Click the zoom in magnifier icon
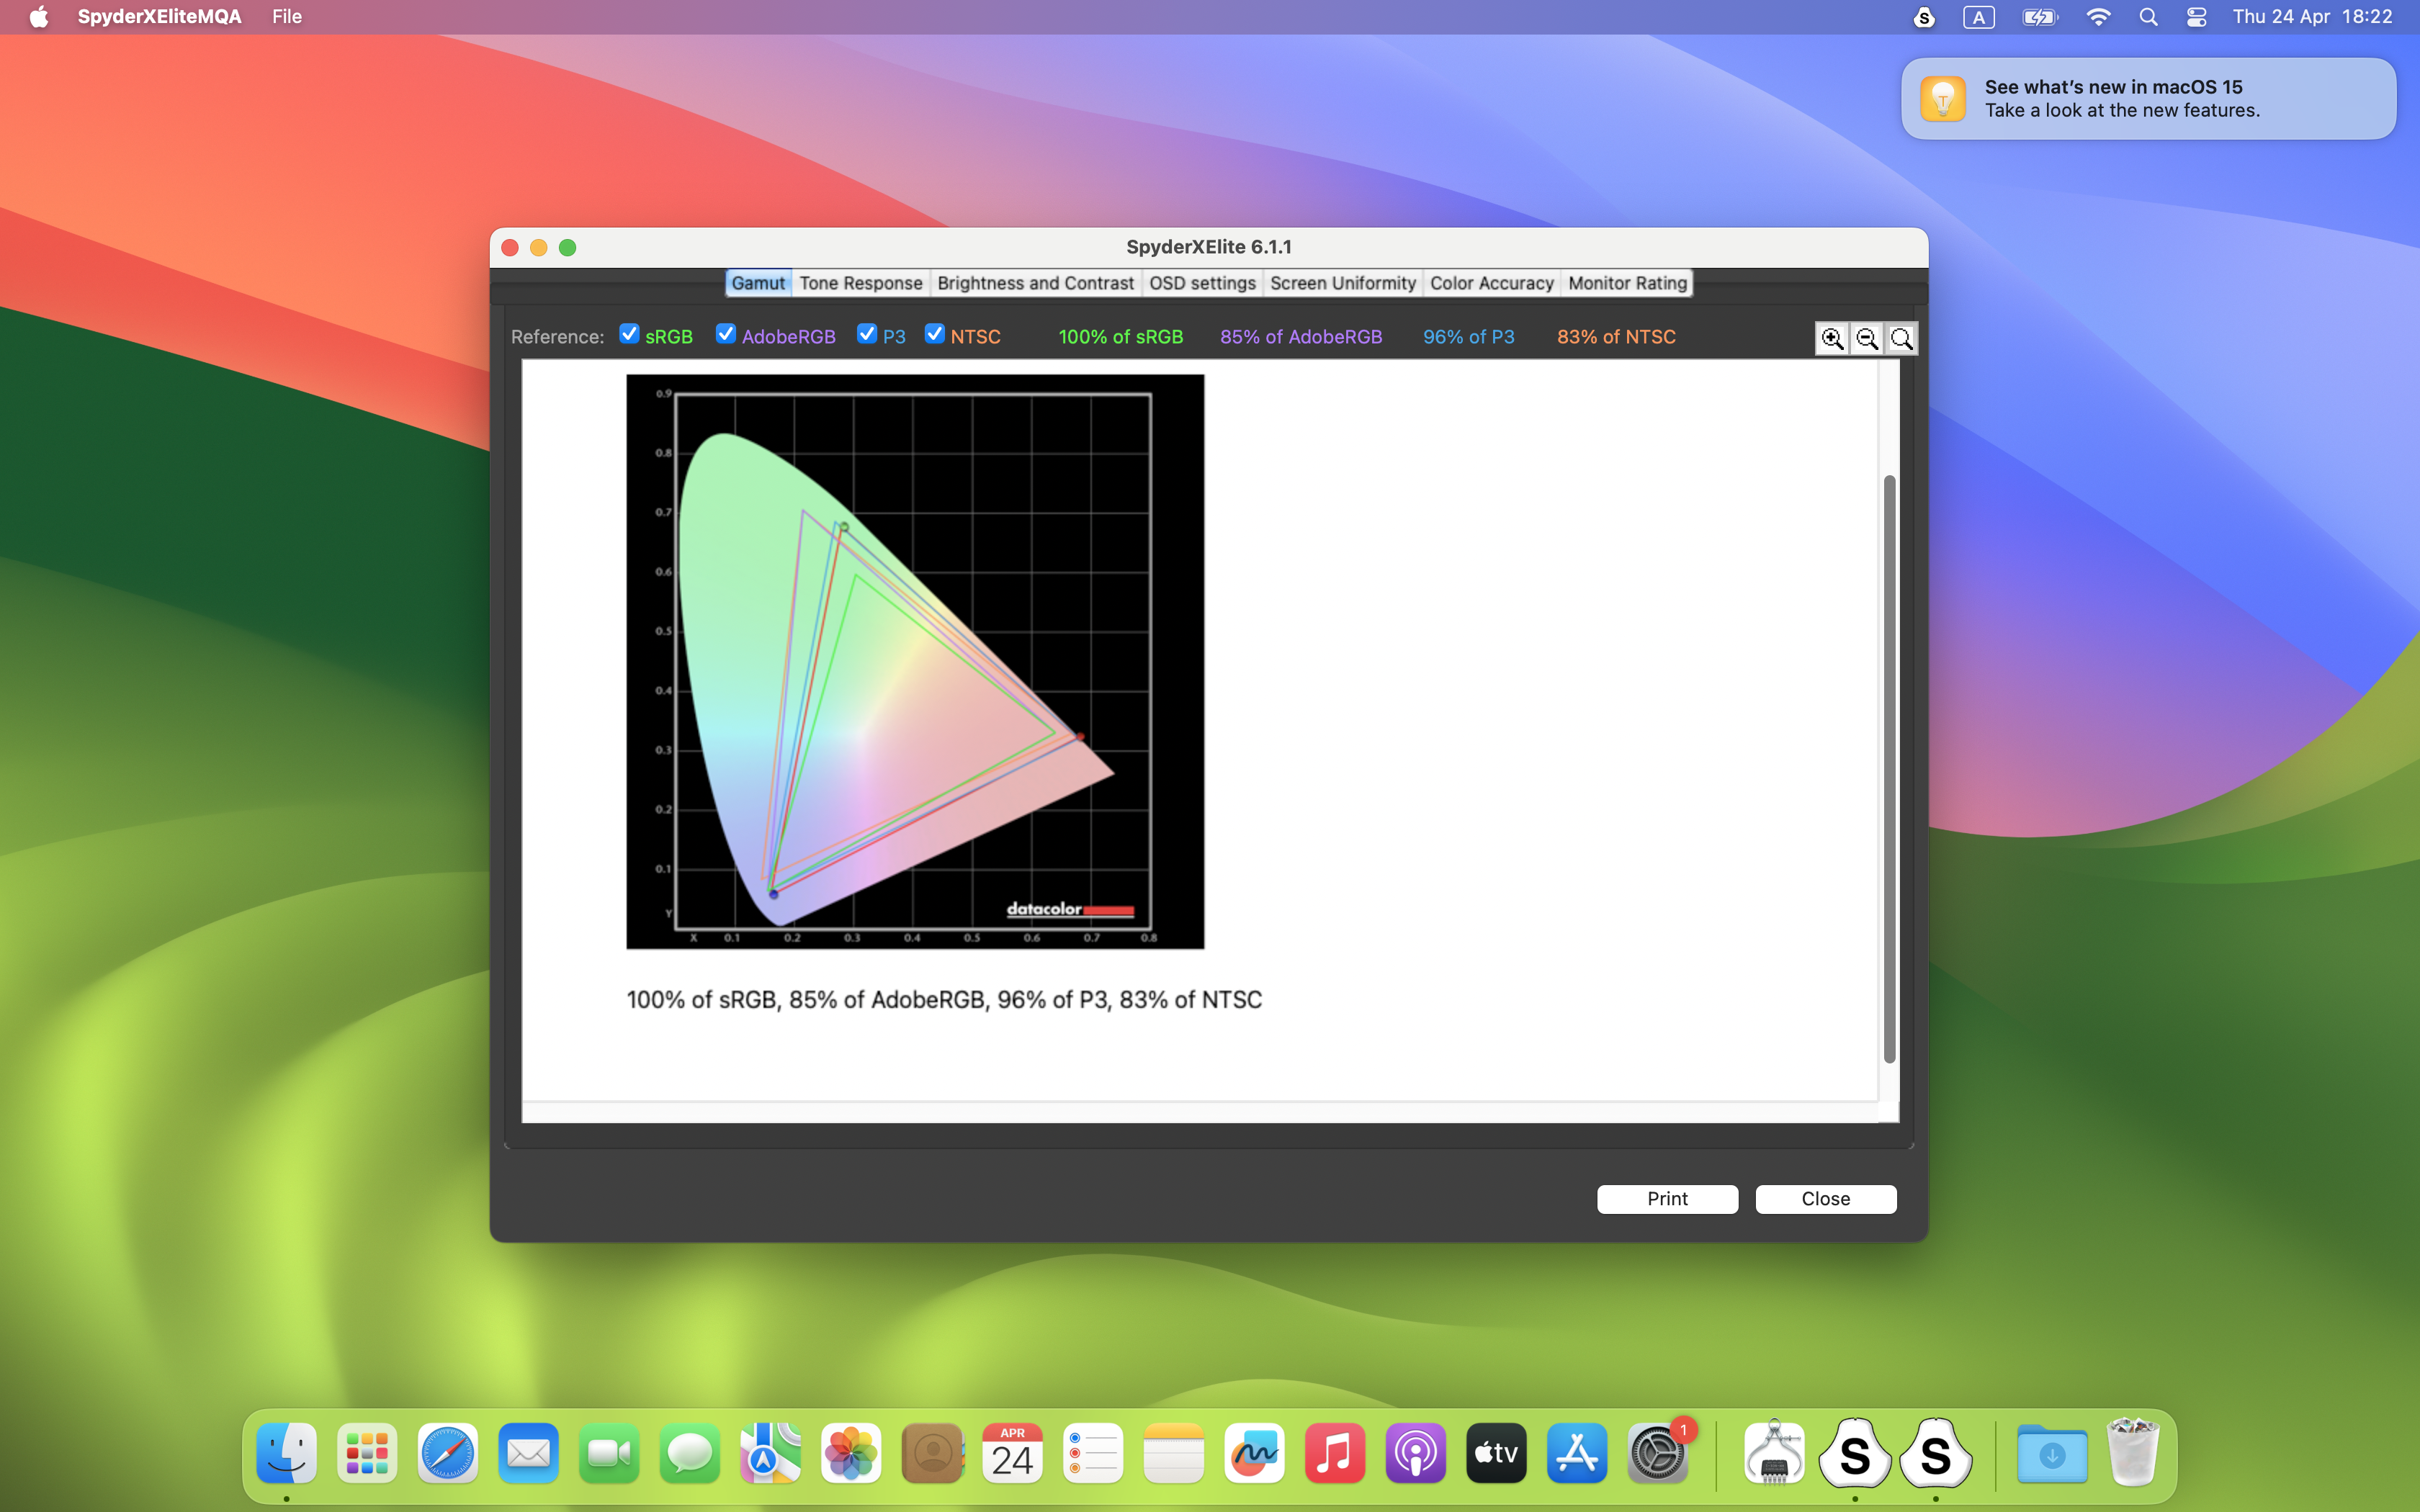 click(1832, 338)
